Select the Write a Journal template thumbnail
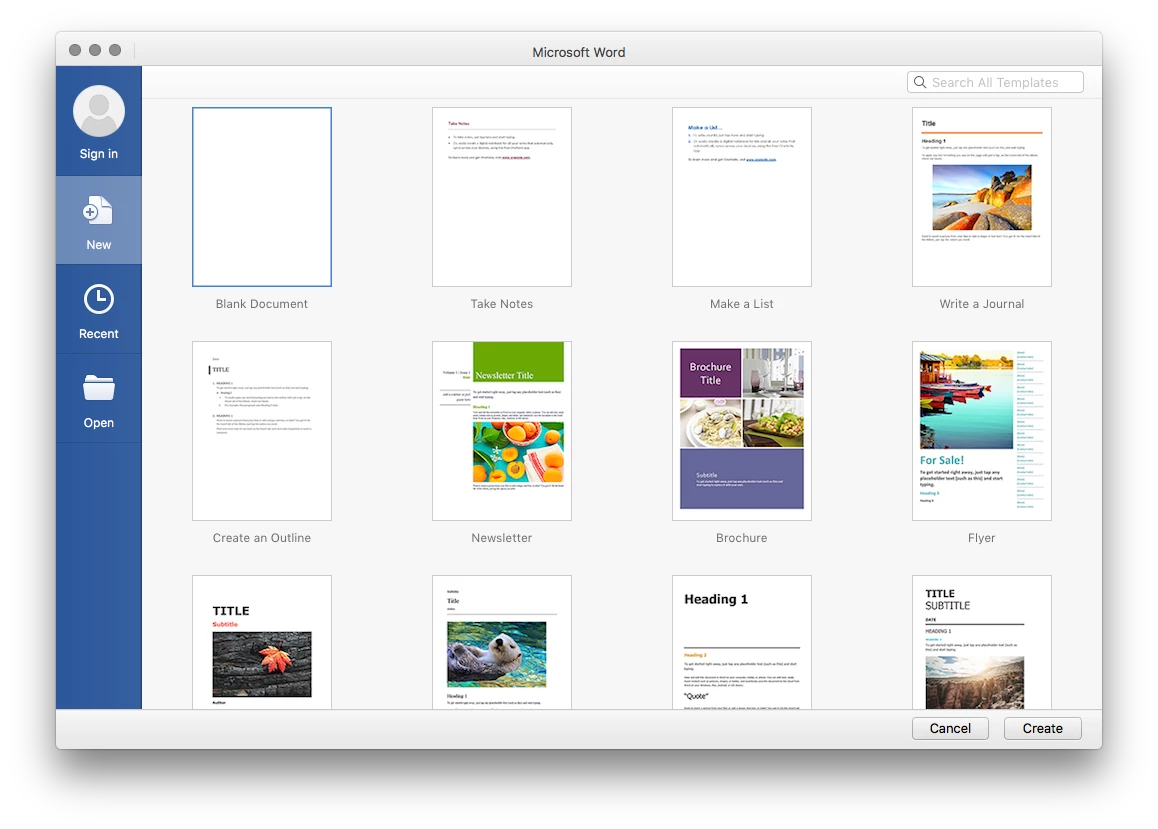This screenshot has width=1158, height=829. pos(981,197)
